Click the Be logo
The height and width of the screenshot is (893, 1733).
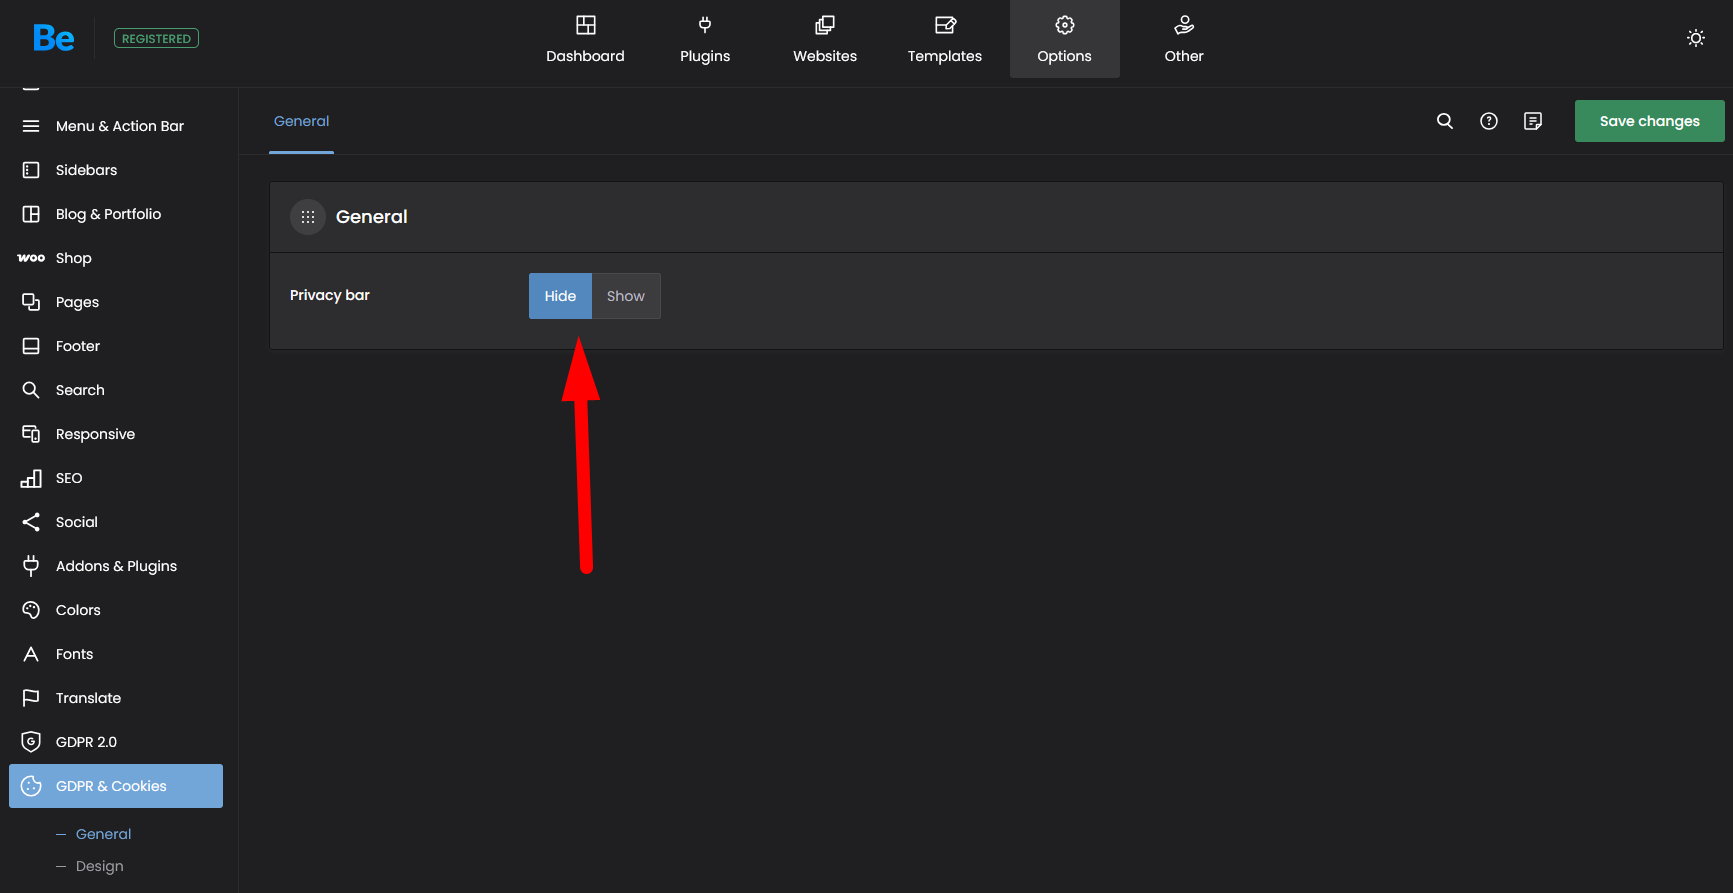pos(53,38)
